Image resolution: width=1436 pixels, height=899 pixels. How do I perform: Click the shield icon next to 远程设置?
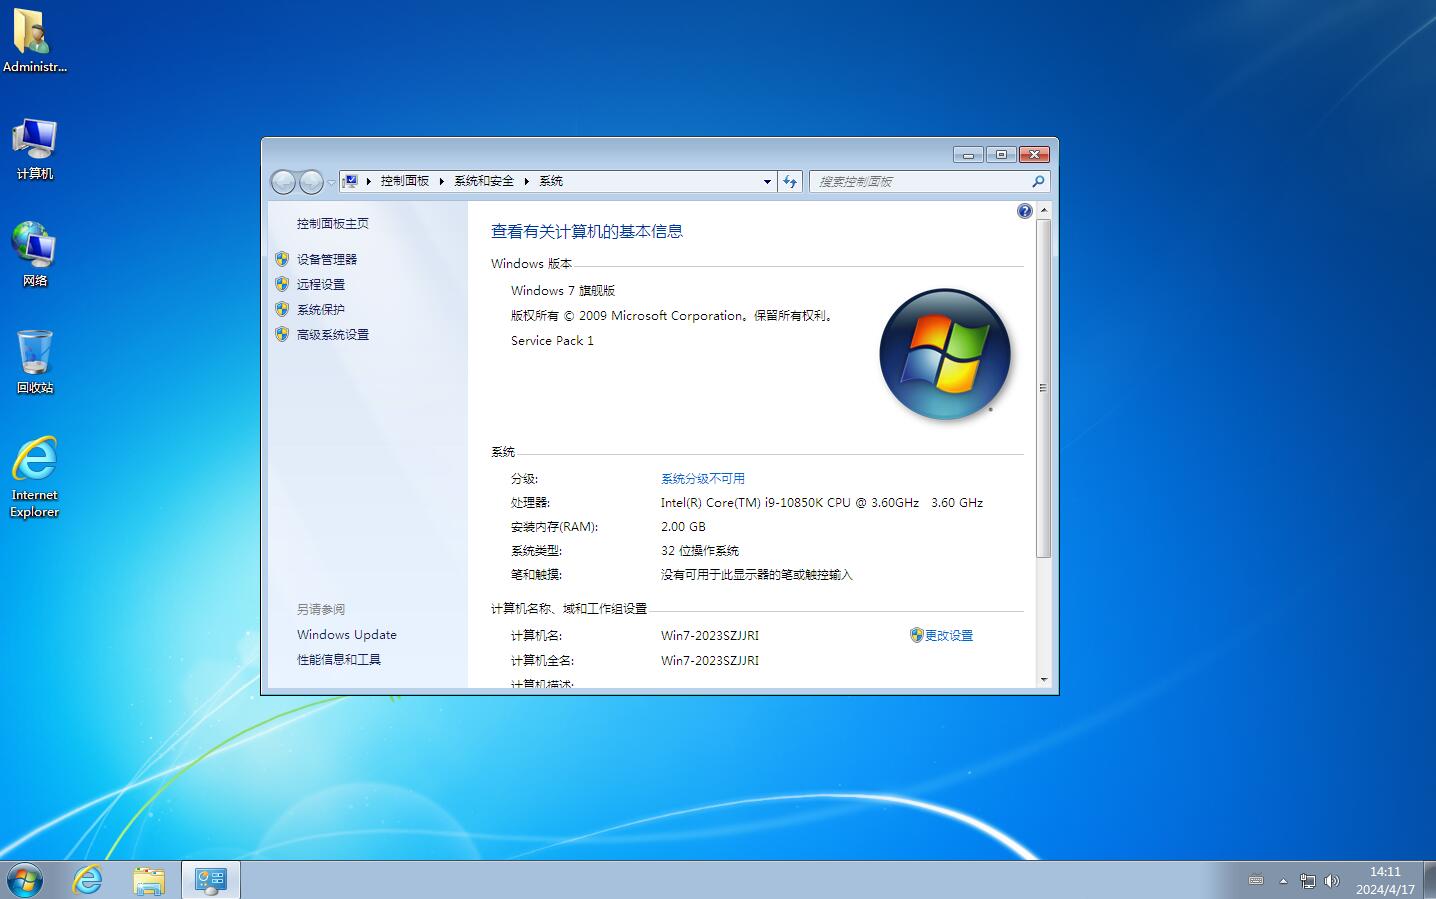(x=282, y=284)
